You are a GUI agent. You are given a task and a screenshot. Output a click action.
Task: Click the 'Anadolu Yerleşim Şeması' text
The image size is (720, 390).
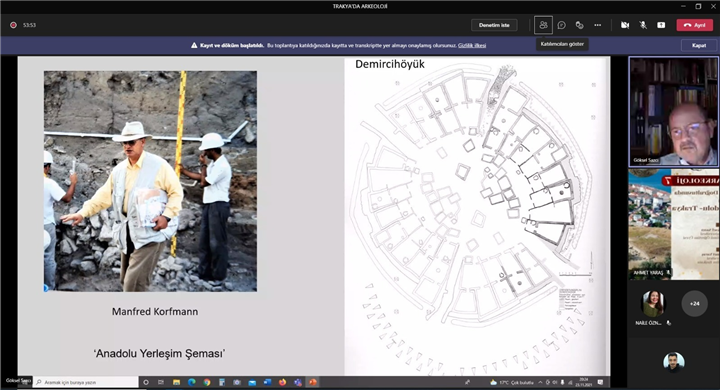(x=159, y=353)
